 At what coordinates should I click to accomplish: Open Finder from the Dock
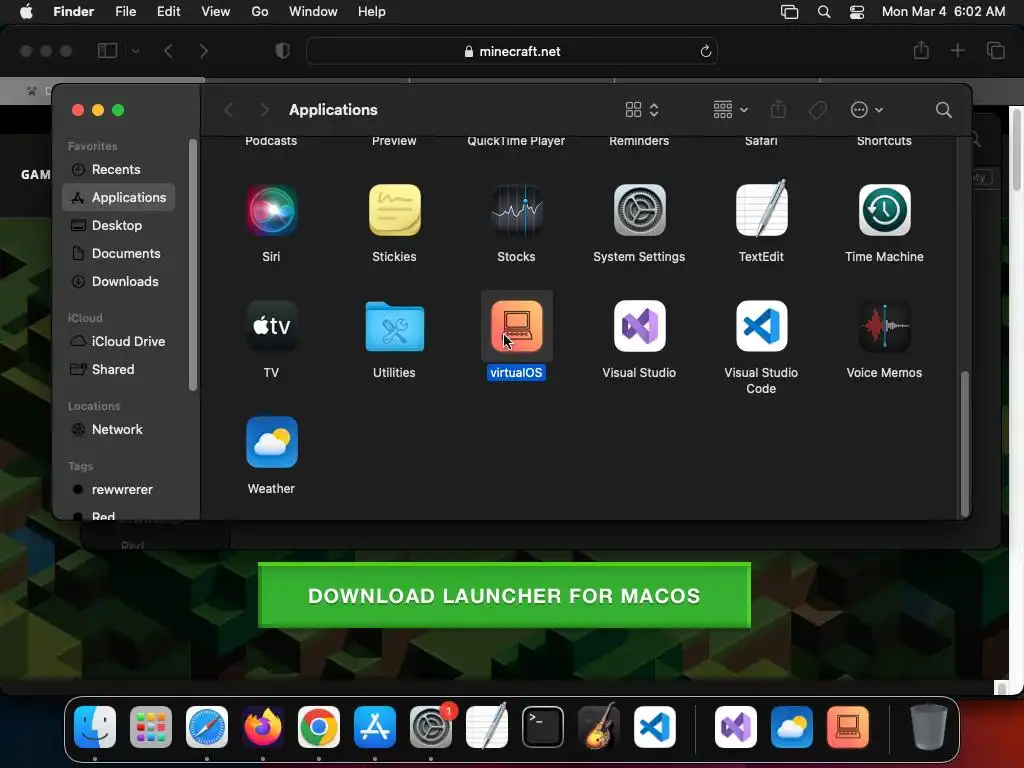(95, 727)
